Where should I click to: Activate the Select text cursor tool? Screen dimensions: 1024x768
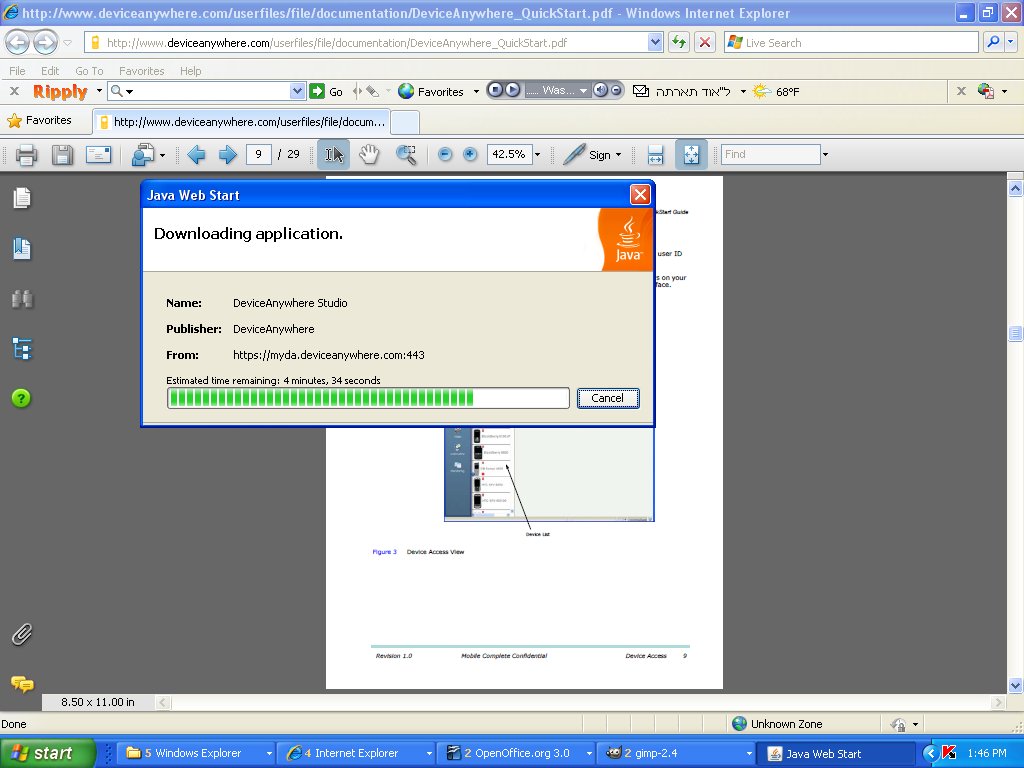334,155
